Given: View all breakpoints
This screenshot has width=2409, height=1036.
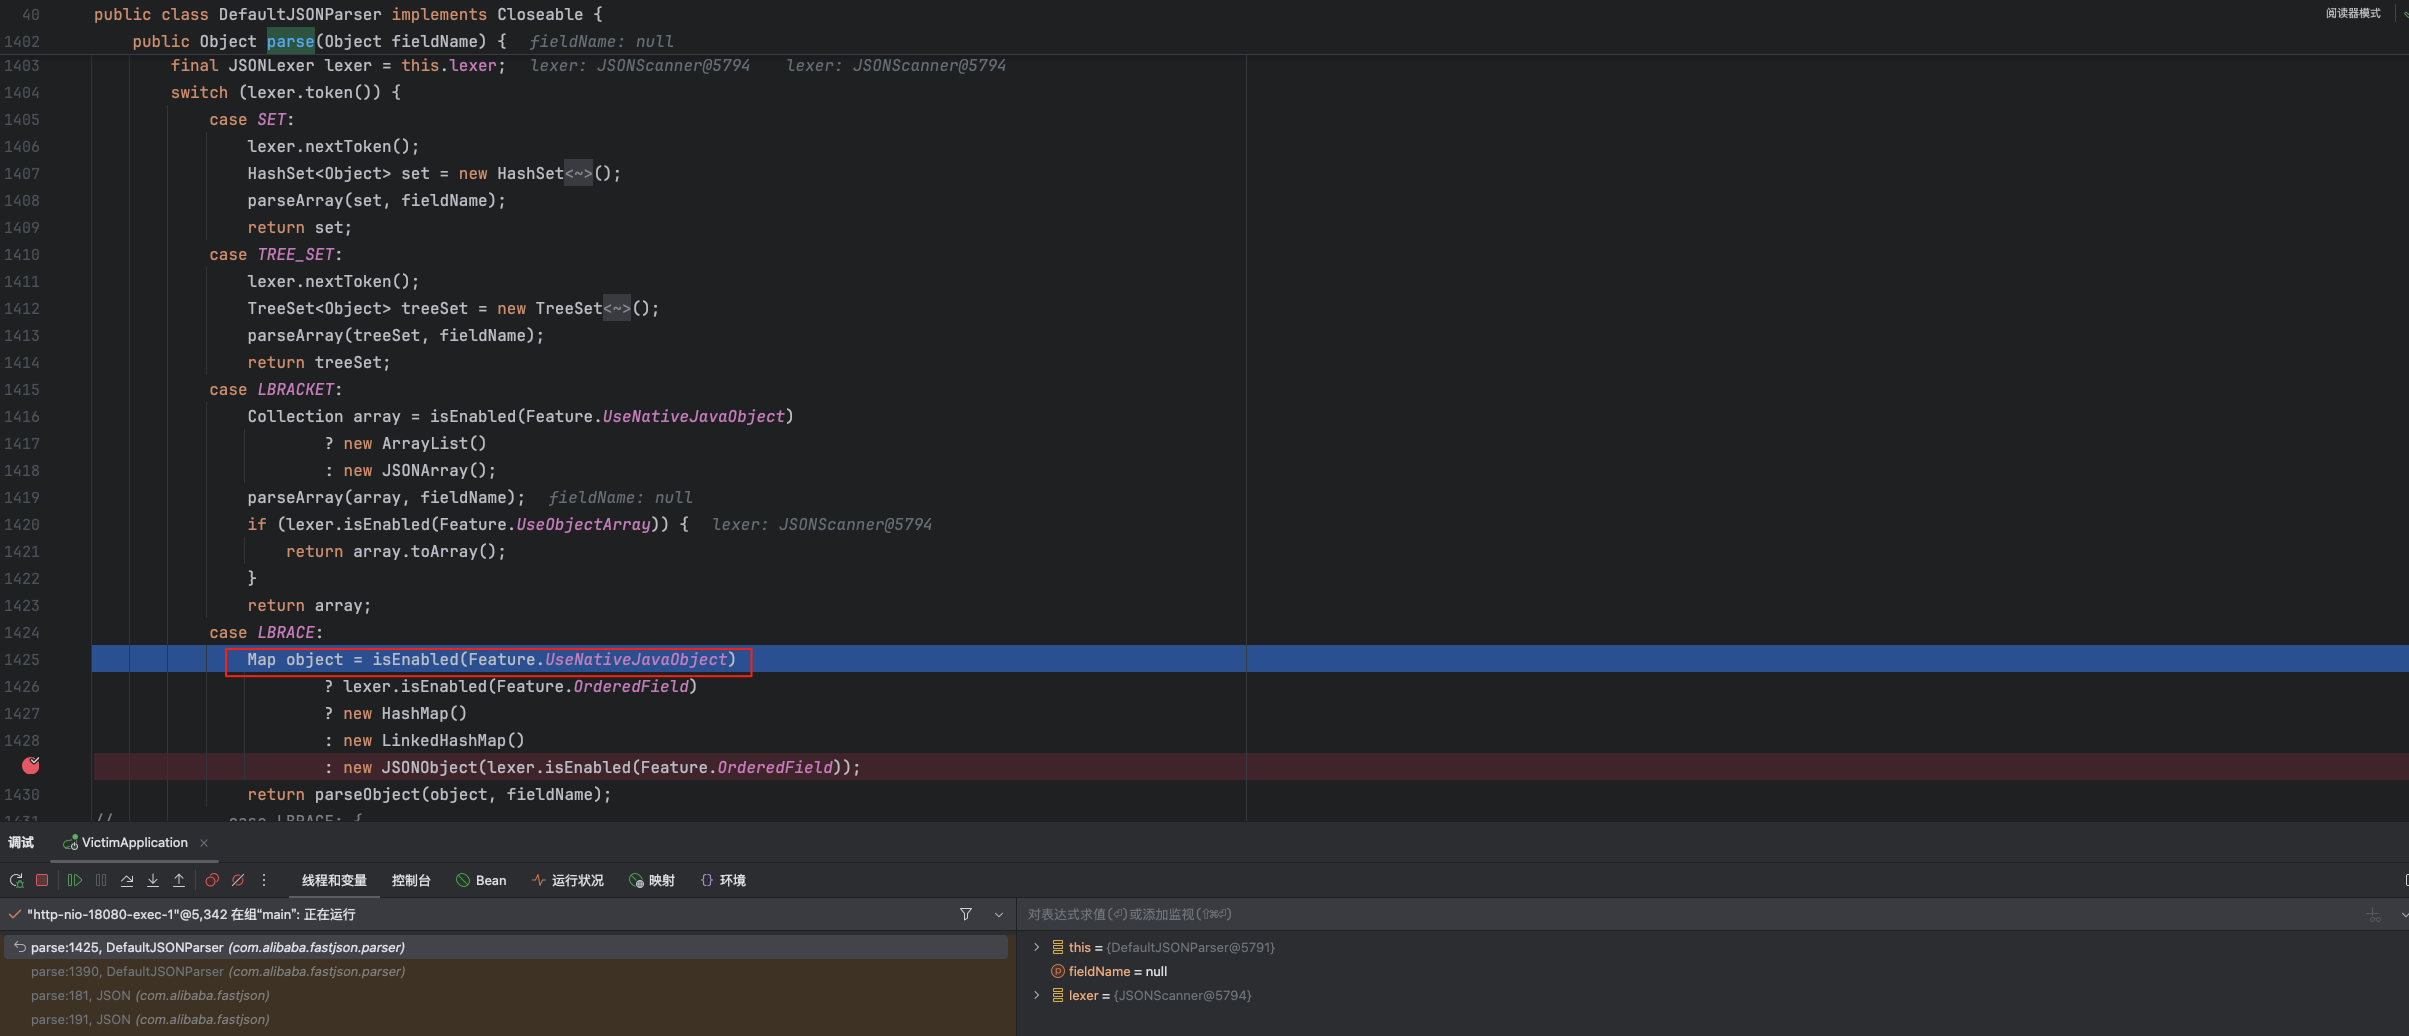Looking at the screenshot, I should click(x=212, y=881).
